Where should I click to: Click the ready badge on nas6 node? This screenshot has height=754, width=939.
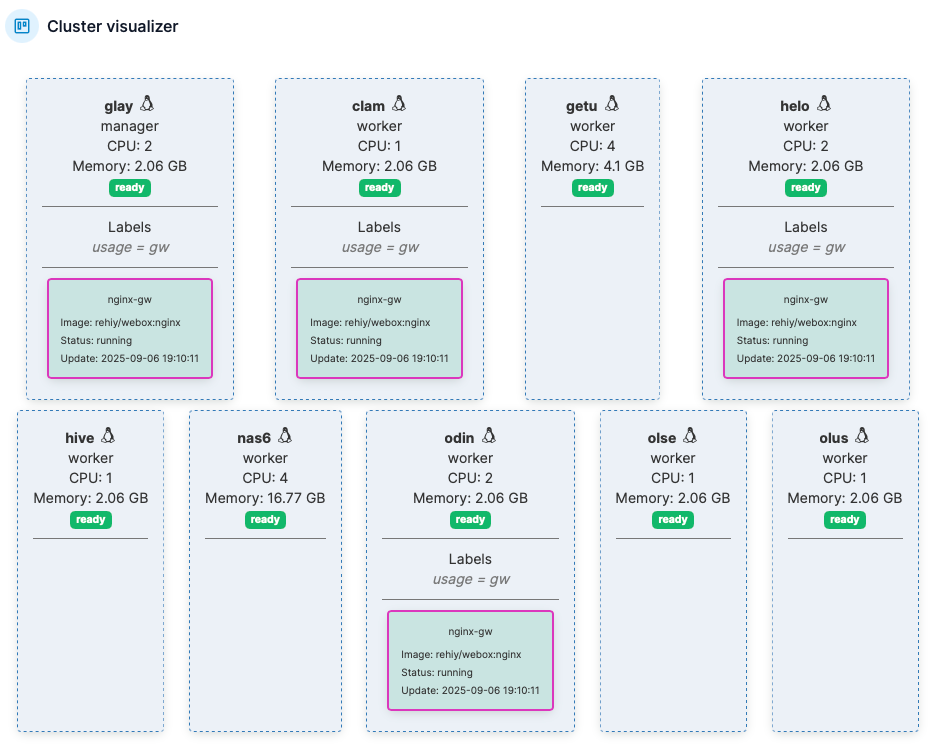pyautogui.click(x=265, y=519)
